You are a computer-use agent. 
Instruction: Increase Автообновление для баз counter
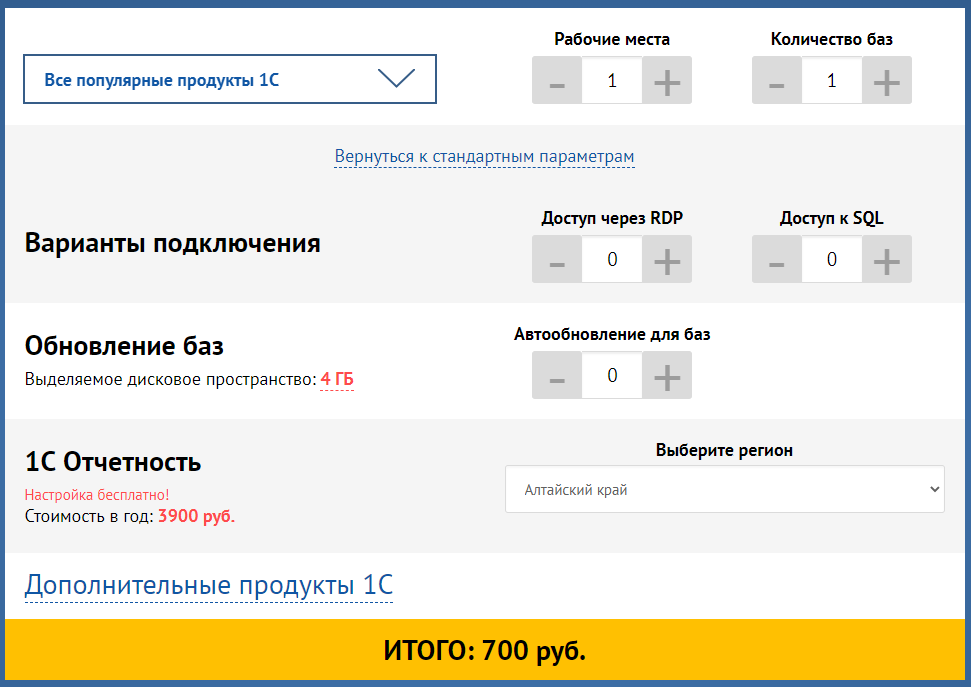coord(666,375)
